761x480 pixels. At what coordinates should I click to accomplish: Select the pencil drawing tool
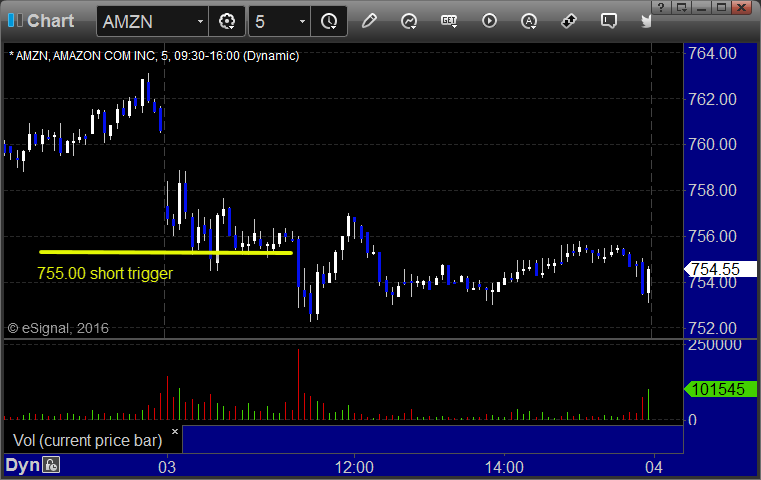[x=369, y=21]
